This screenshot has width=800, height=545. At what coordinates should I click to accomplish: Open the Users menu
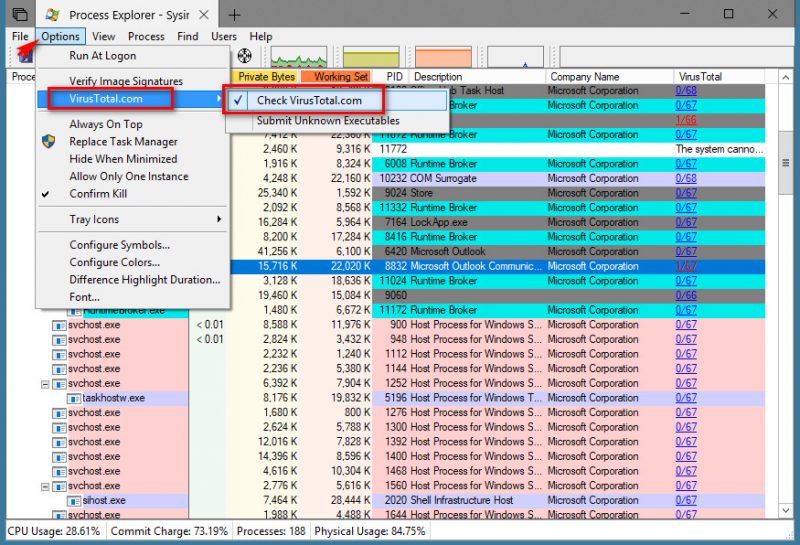(x=223, y=36)
